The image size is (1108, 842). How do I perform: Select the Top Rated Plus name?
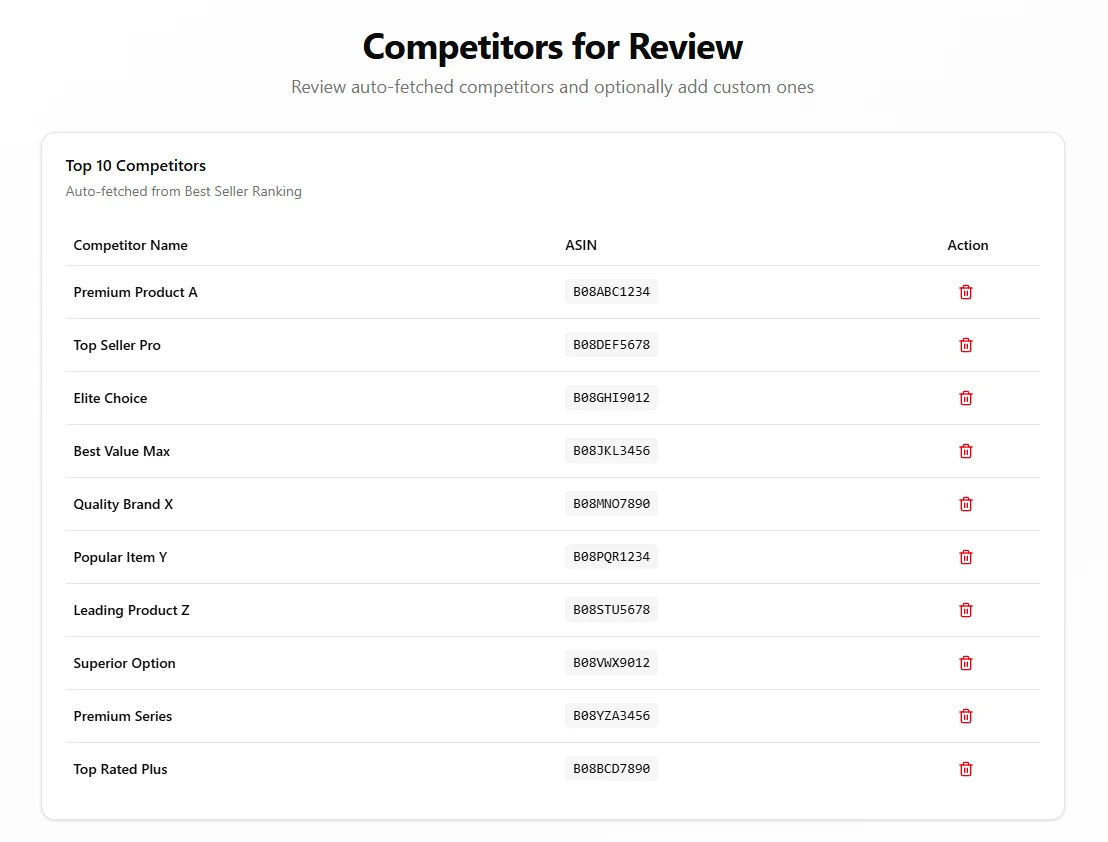(x=120, y=769)
